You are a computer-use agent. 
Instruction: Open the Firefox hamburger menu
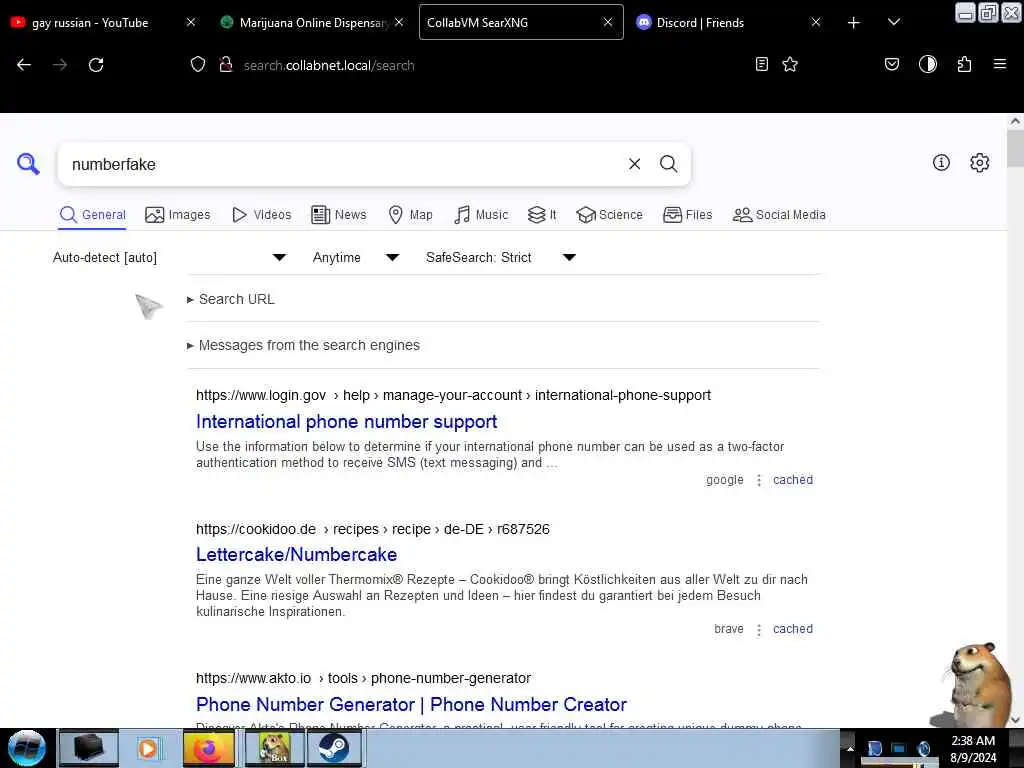1000,64
